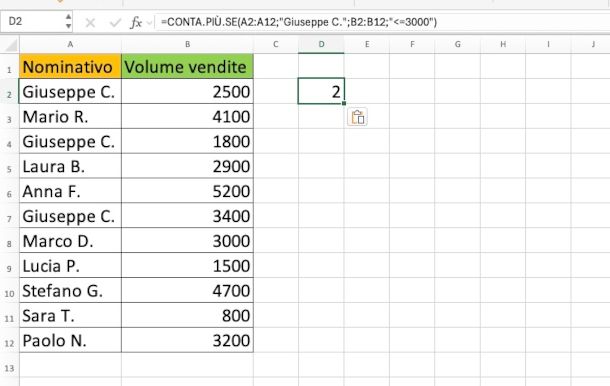The width and height of the screenshot is (610, 386).
Task: Select the cell with value 800
Action: tap(188, 316)
